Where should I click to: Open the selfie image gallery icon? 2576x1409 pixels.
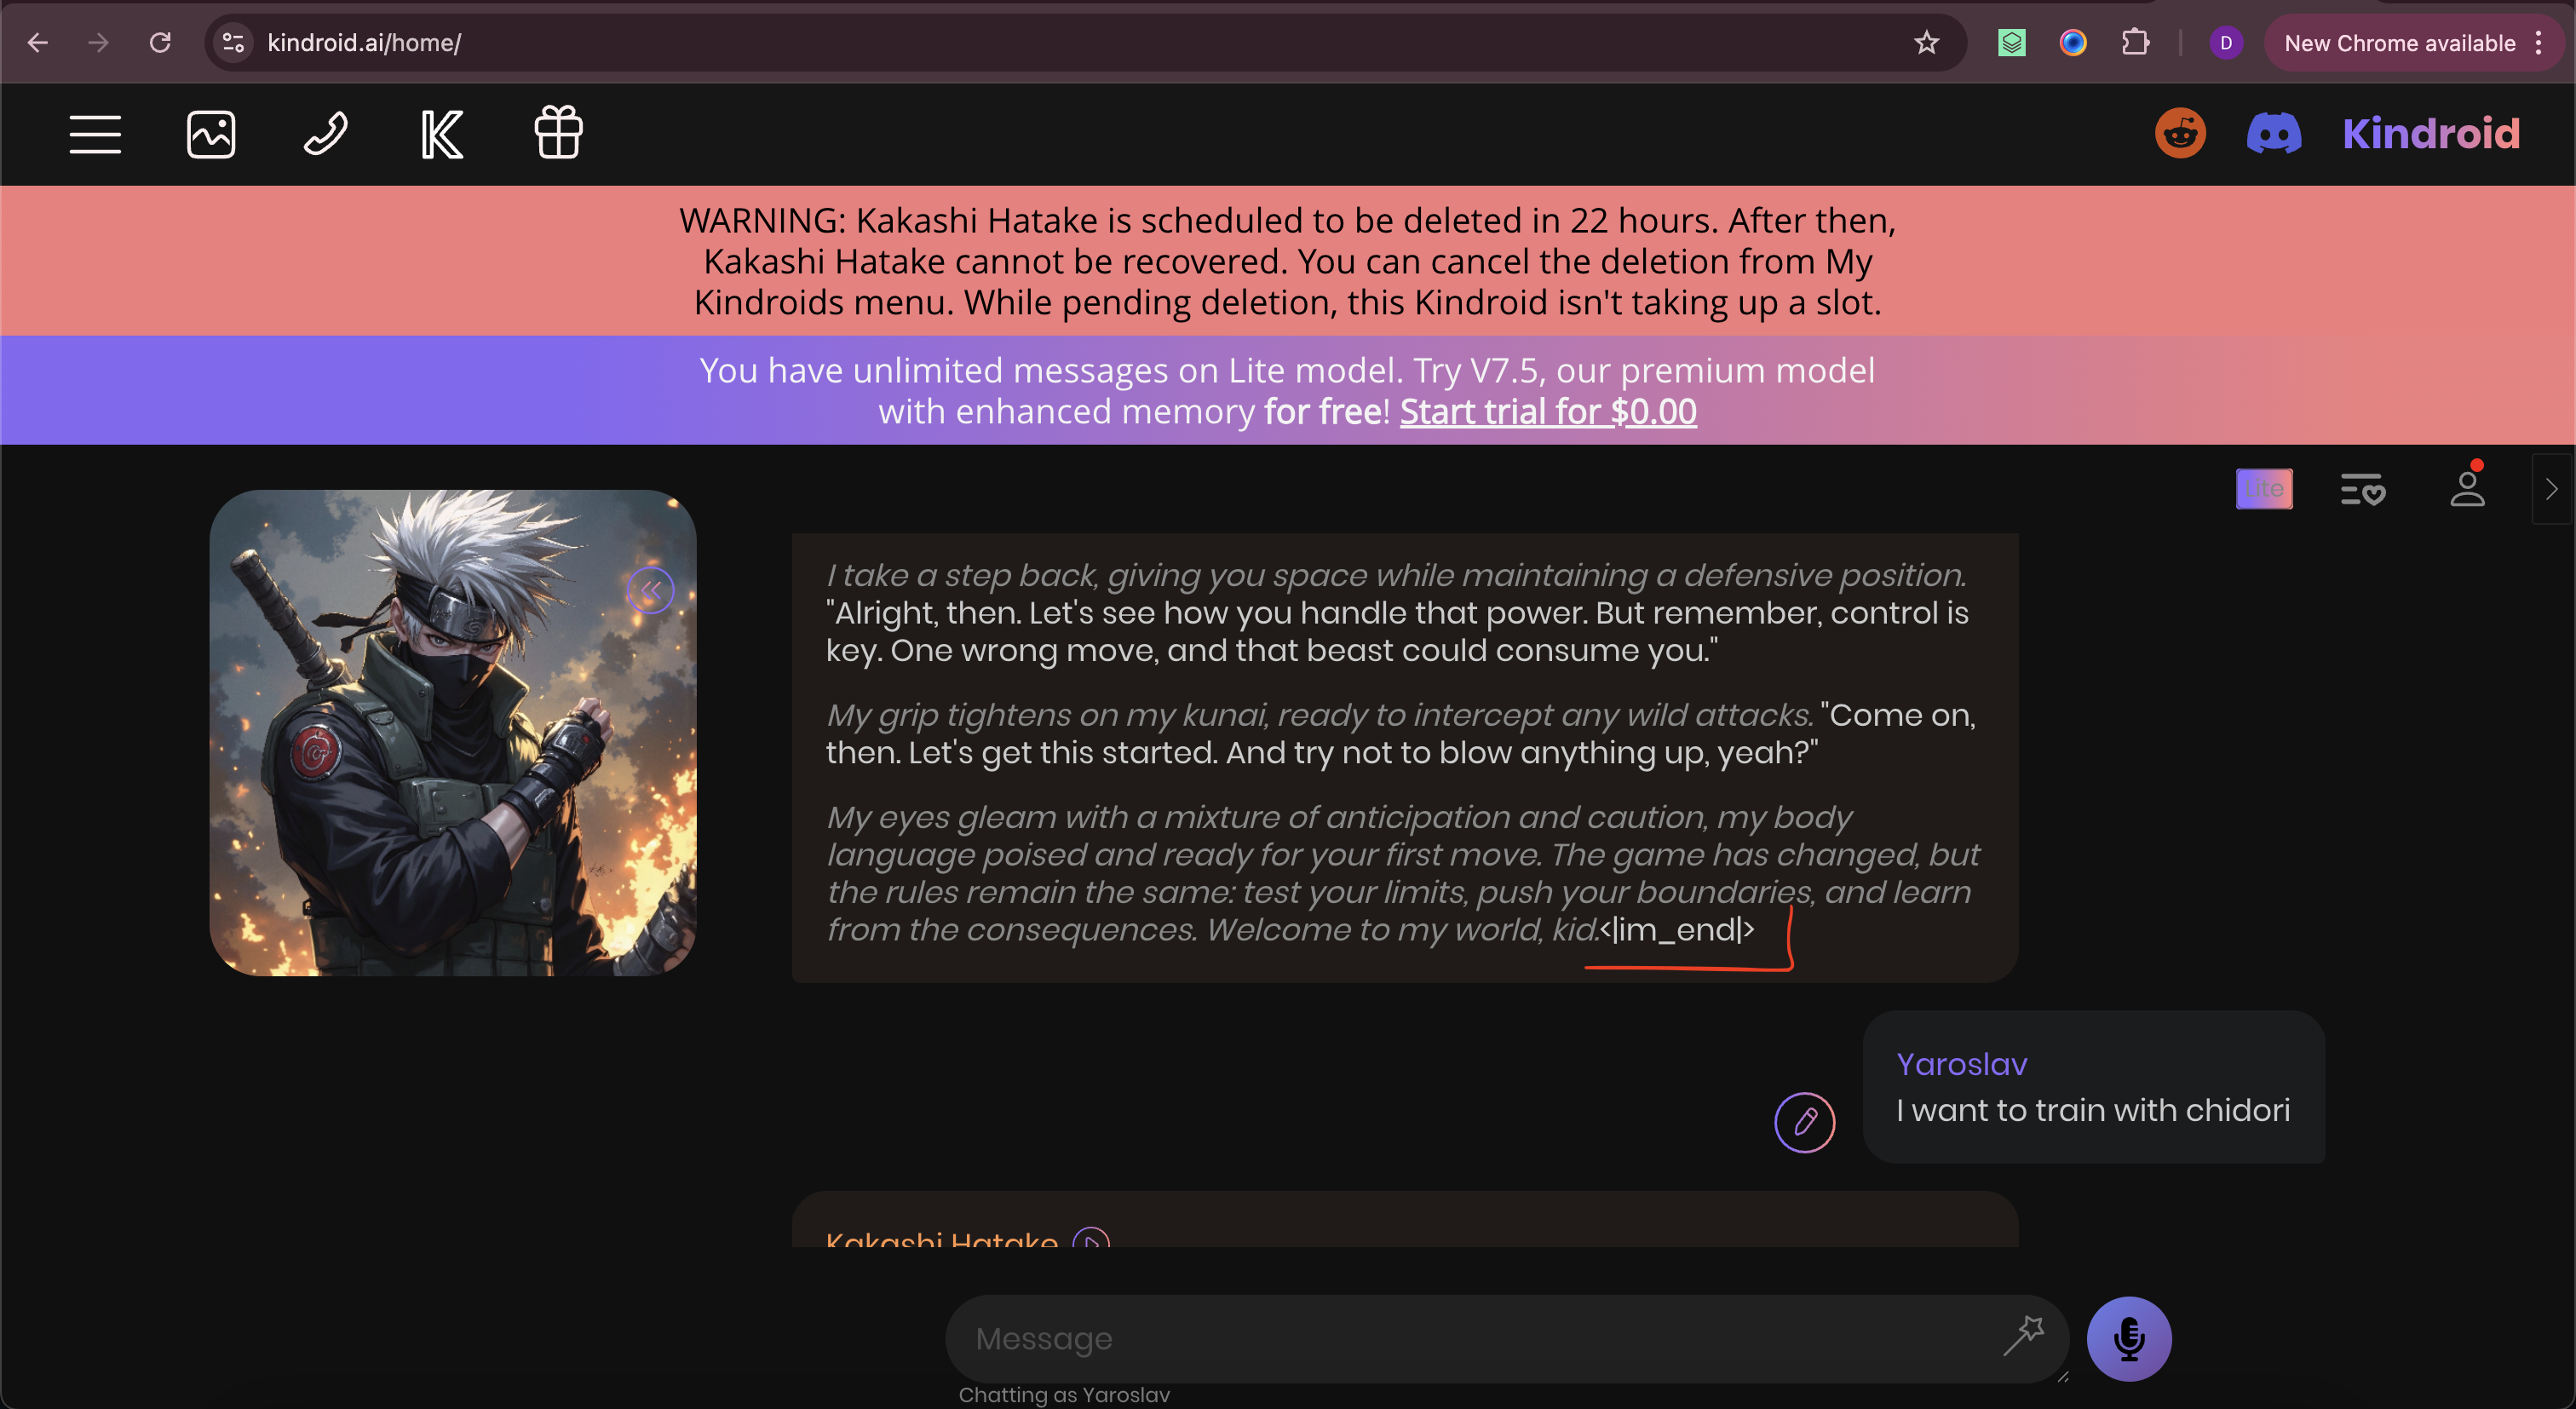(211, 134)
